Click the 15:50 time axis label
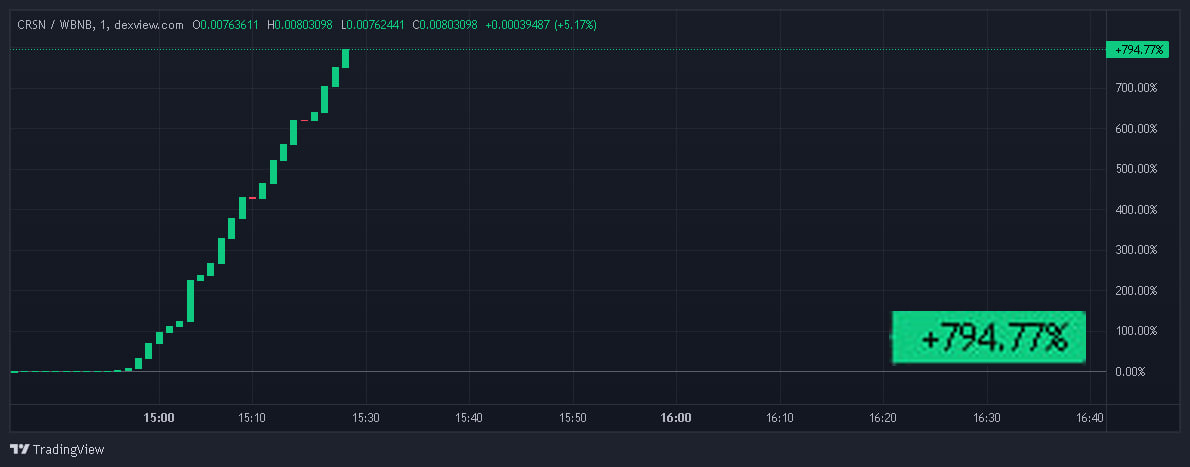This screenshot has height=467, width=1190. [572, 418]
